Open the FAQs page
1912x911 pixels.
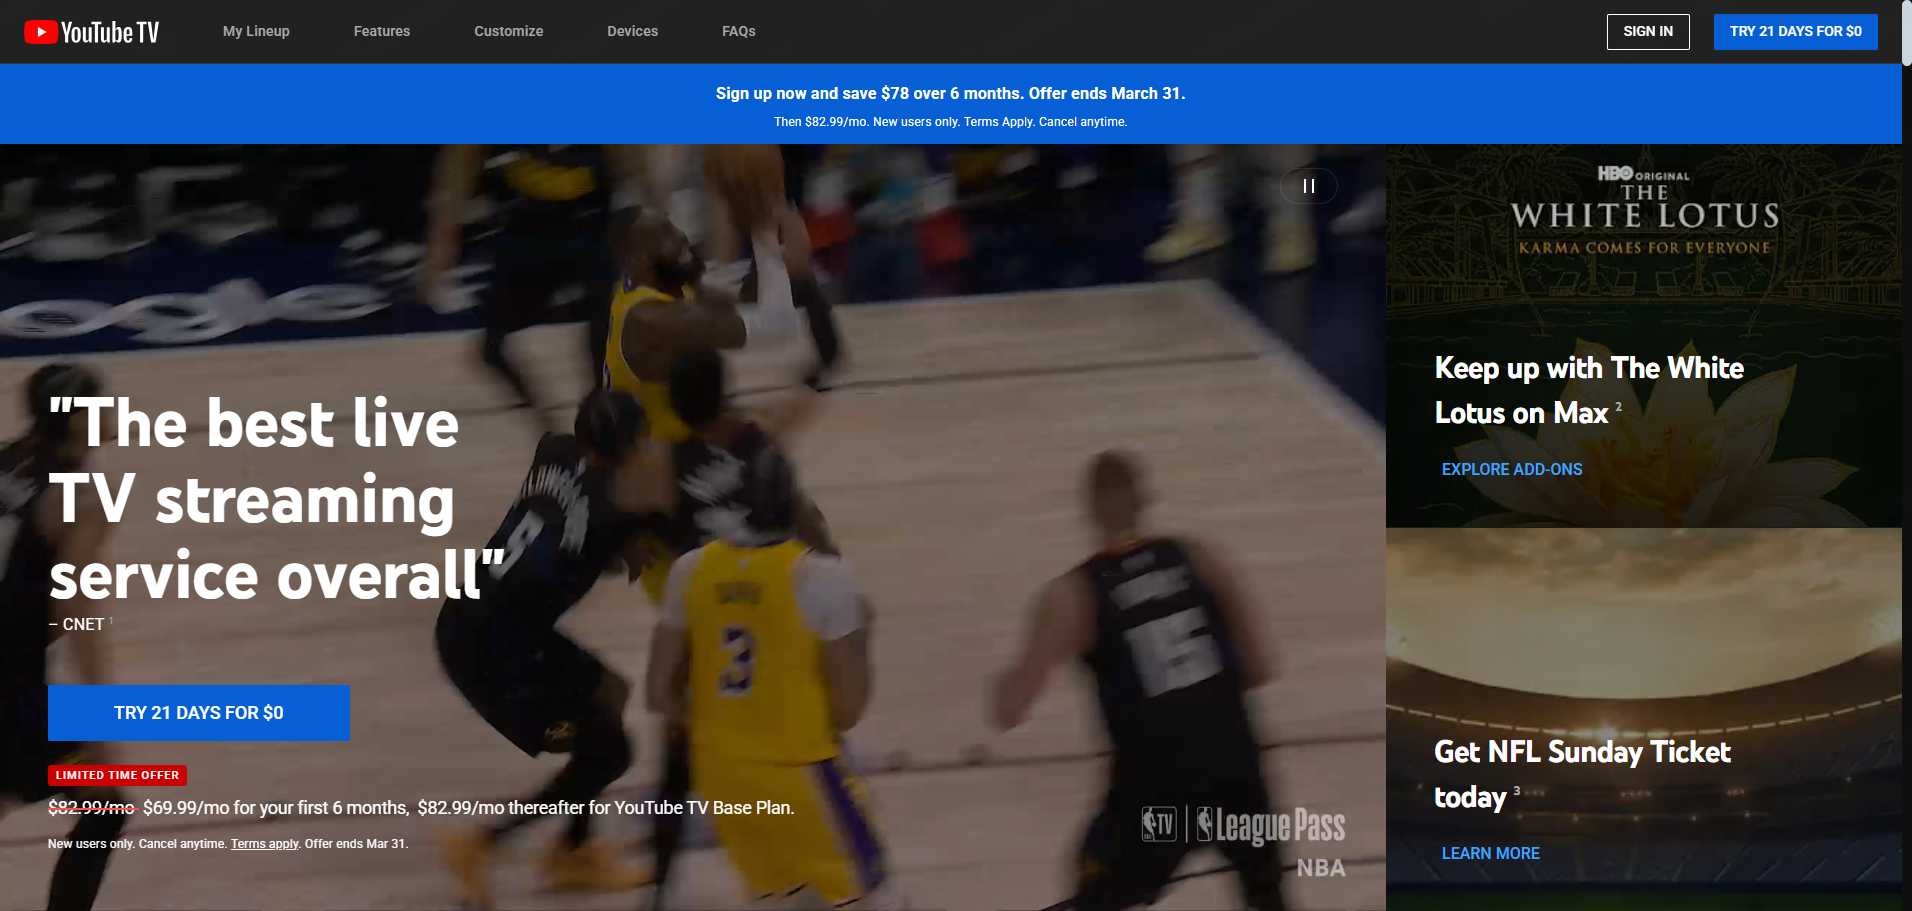(x=738, y=31)
